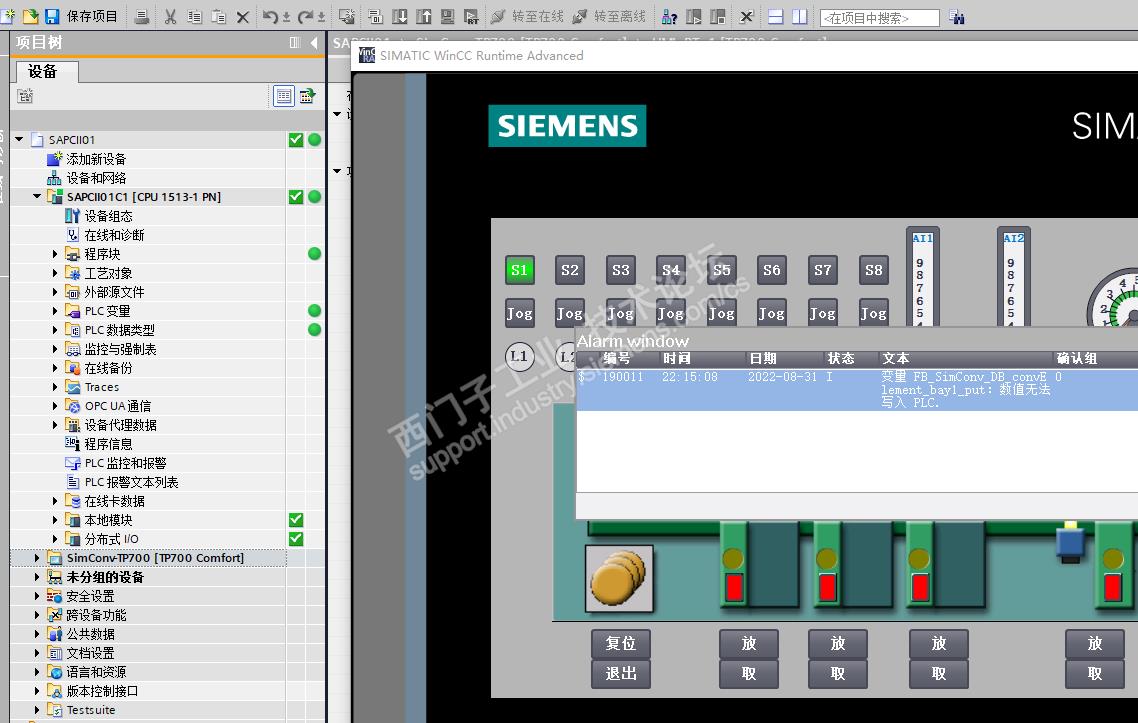1138x723 pixels.
Task: Click the cross-reference X icon in toolbar
Action: (746, 16)
